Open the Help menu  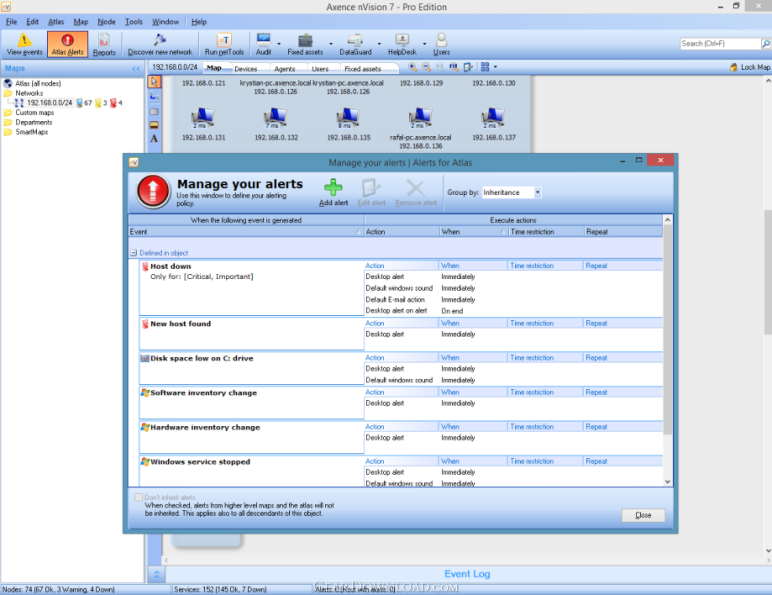[199, 22]
